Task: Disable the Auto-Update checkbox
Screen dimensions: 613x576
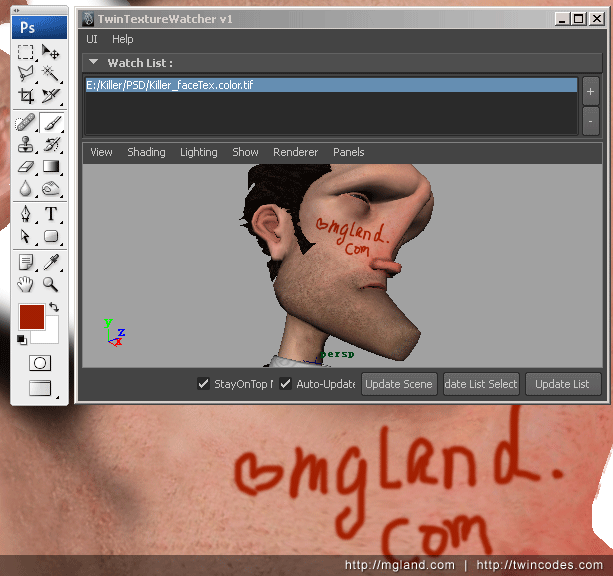Action: click(x=286, y=384)
